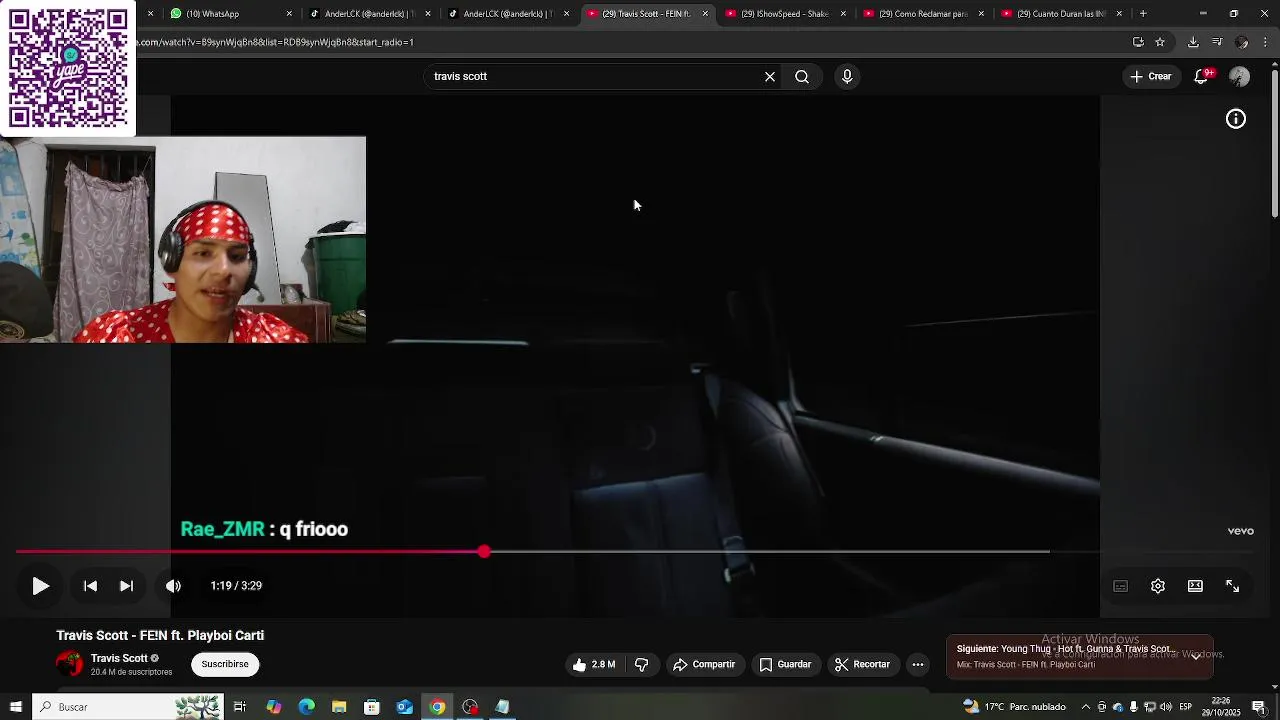The image size is (1280, 720).
Task: Switch to first AnderLCK TikTok tab
Action: coord(369,14)
